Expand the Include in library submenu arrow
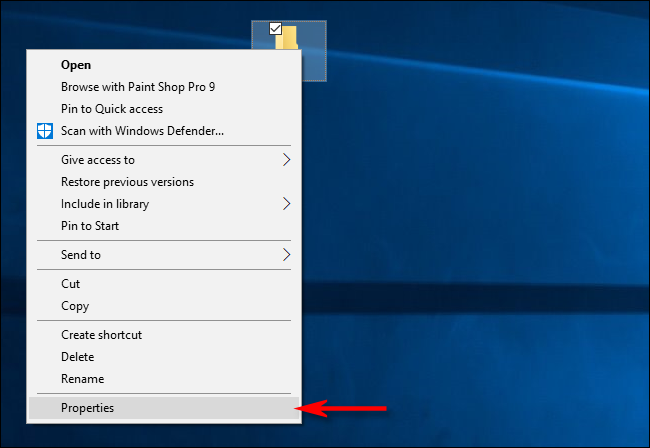The width and height of the screenshot is (650, 448). pos(287,204)
